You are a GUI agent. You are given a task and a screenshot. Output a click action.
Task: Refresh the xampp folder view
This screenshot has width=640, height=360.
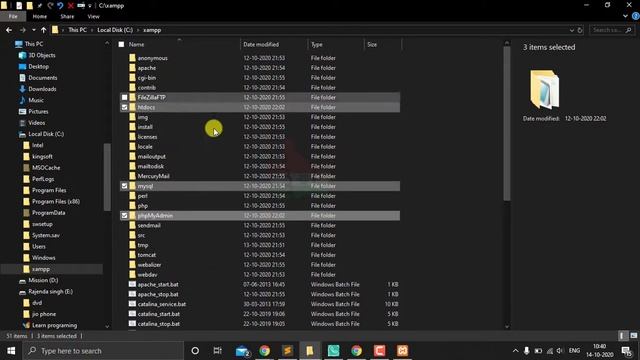click(580, 30)
